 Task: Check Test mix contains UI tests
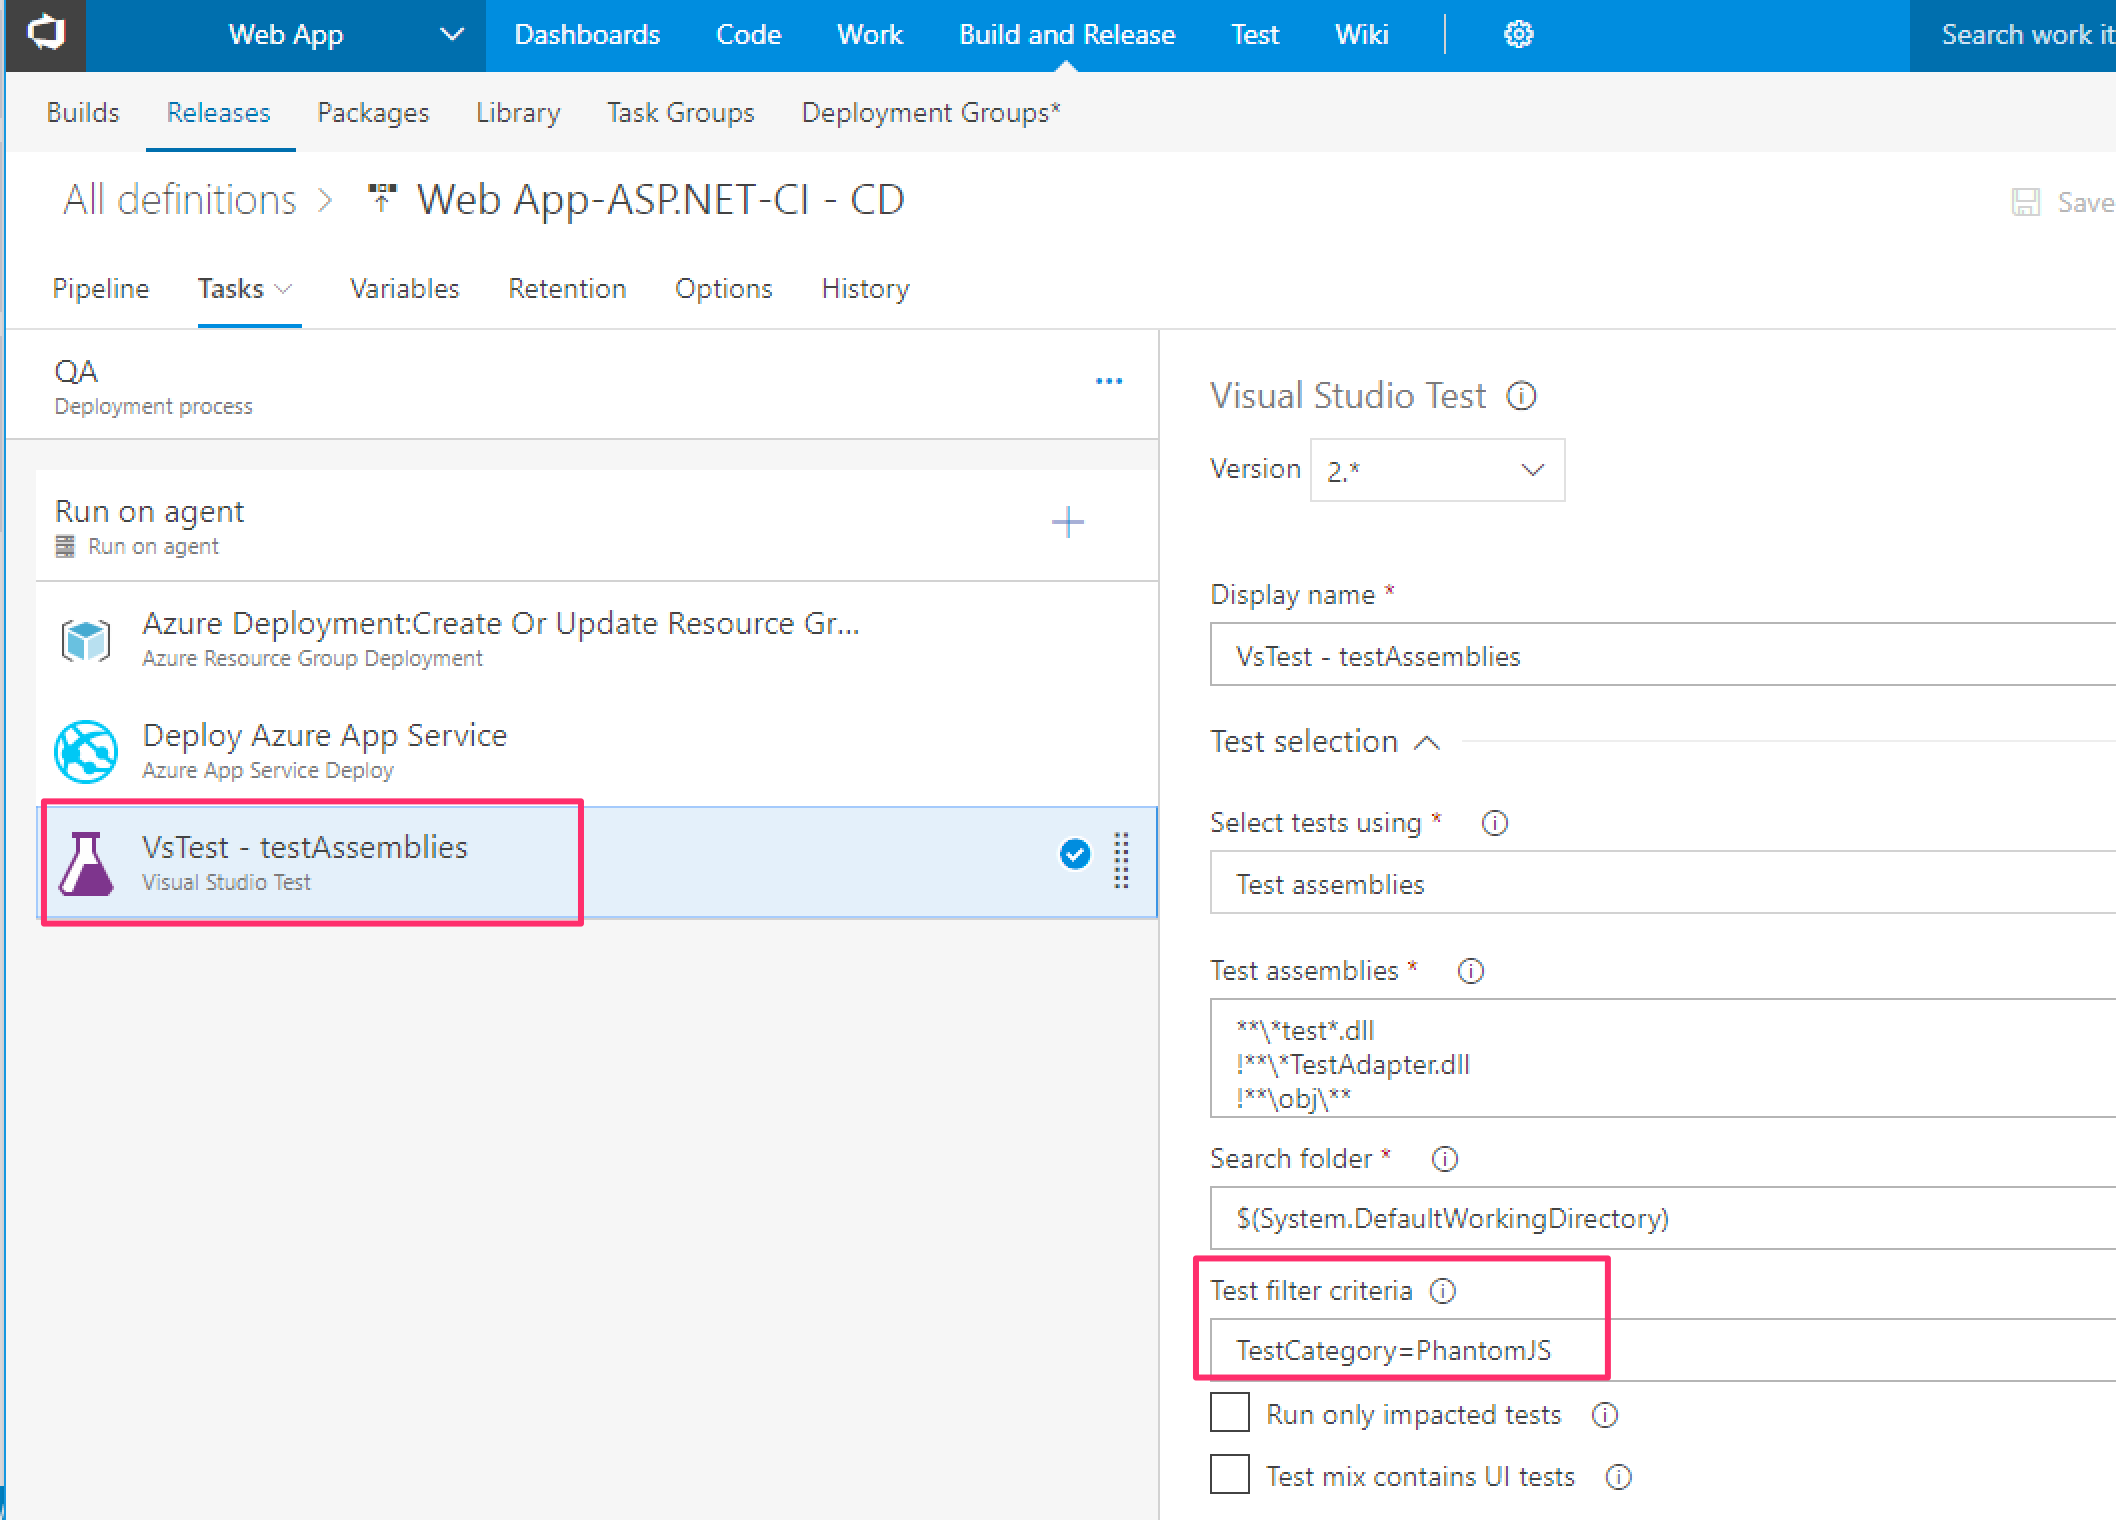[1230, 1475]
